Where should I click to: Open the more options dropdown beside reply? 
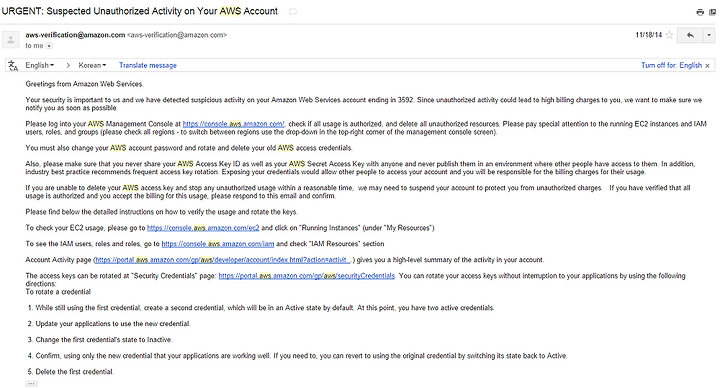709,35
